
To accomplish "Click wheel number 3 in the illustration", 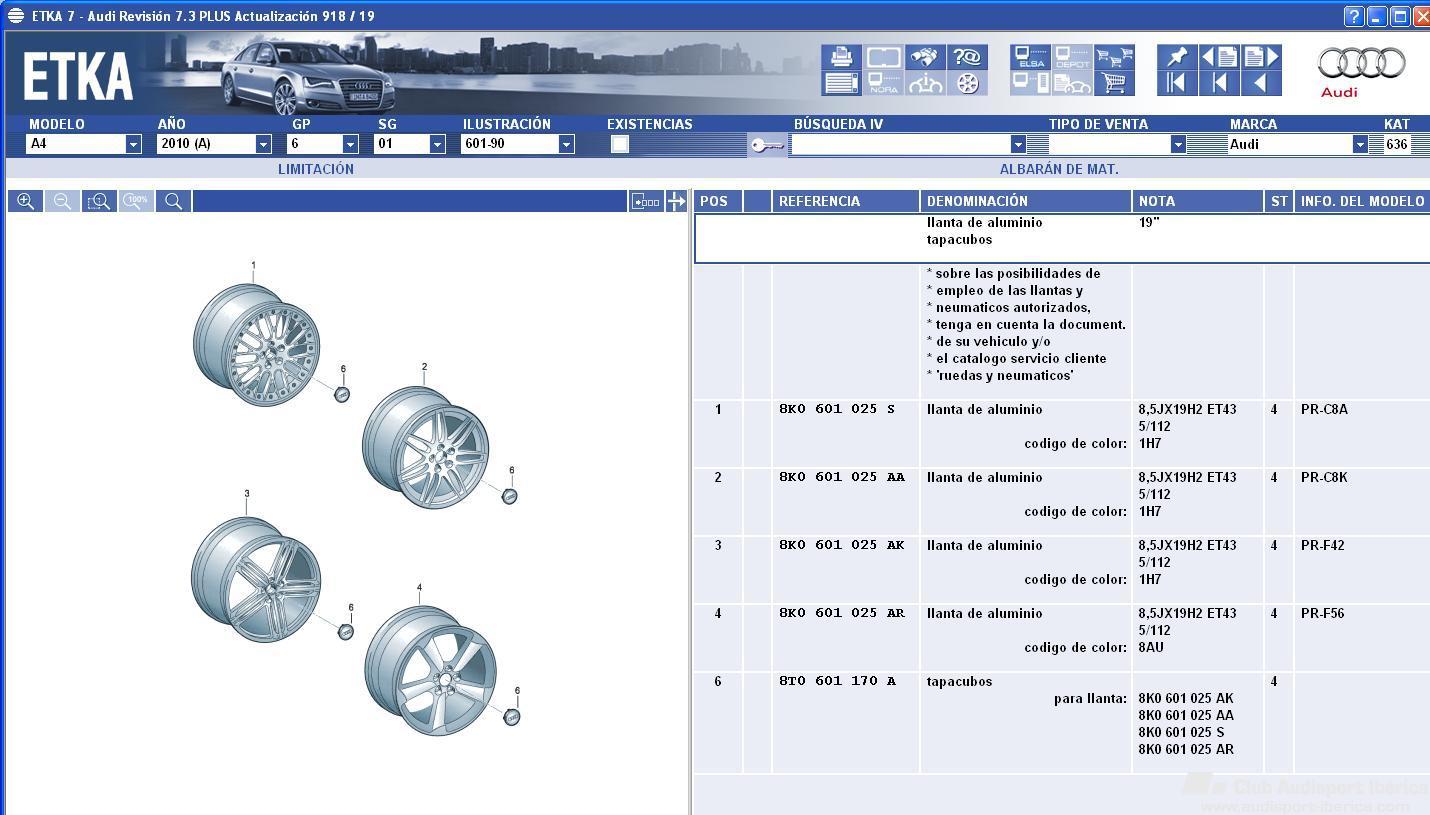I will click(x=256, y=578).
